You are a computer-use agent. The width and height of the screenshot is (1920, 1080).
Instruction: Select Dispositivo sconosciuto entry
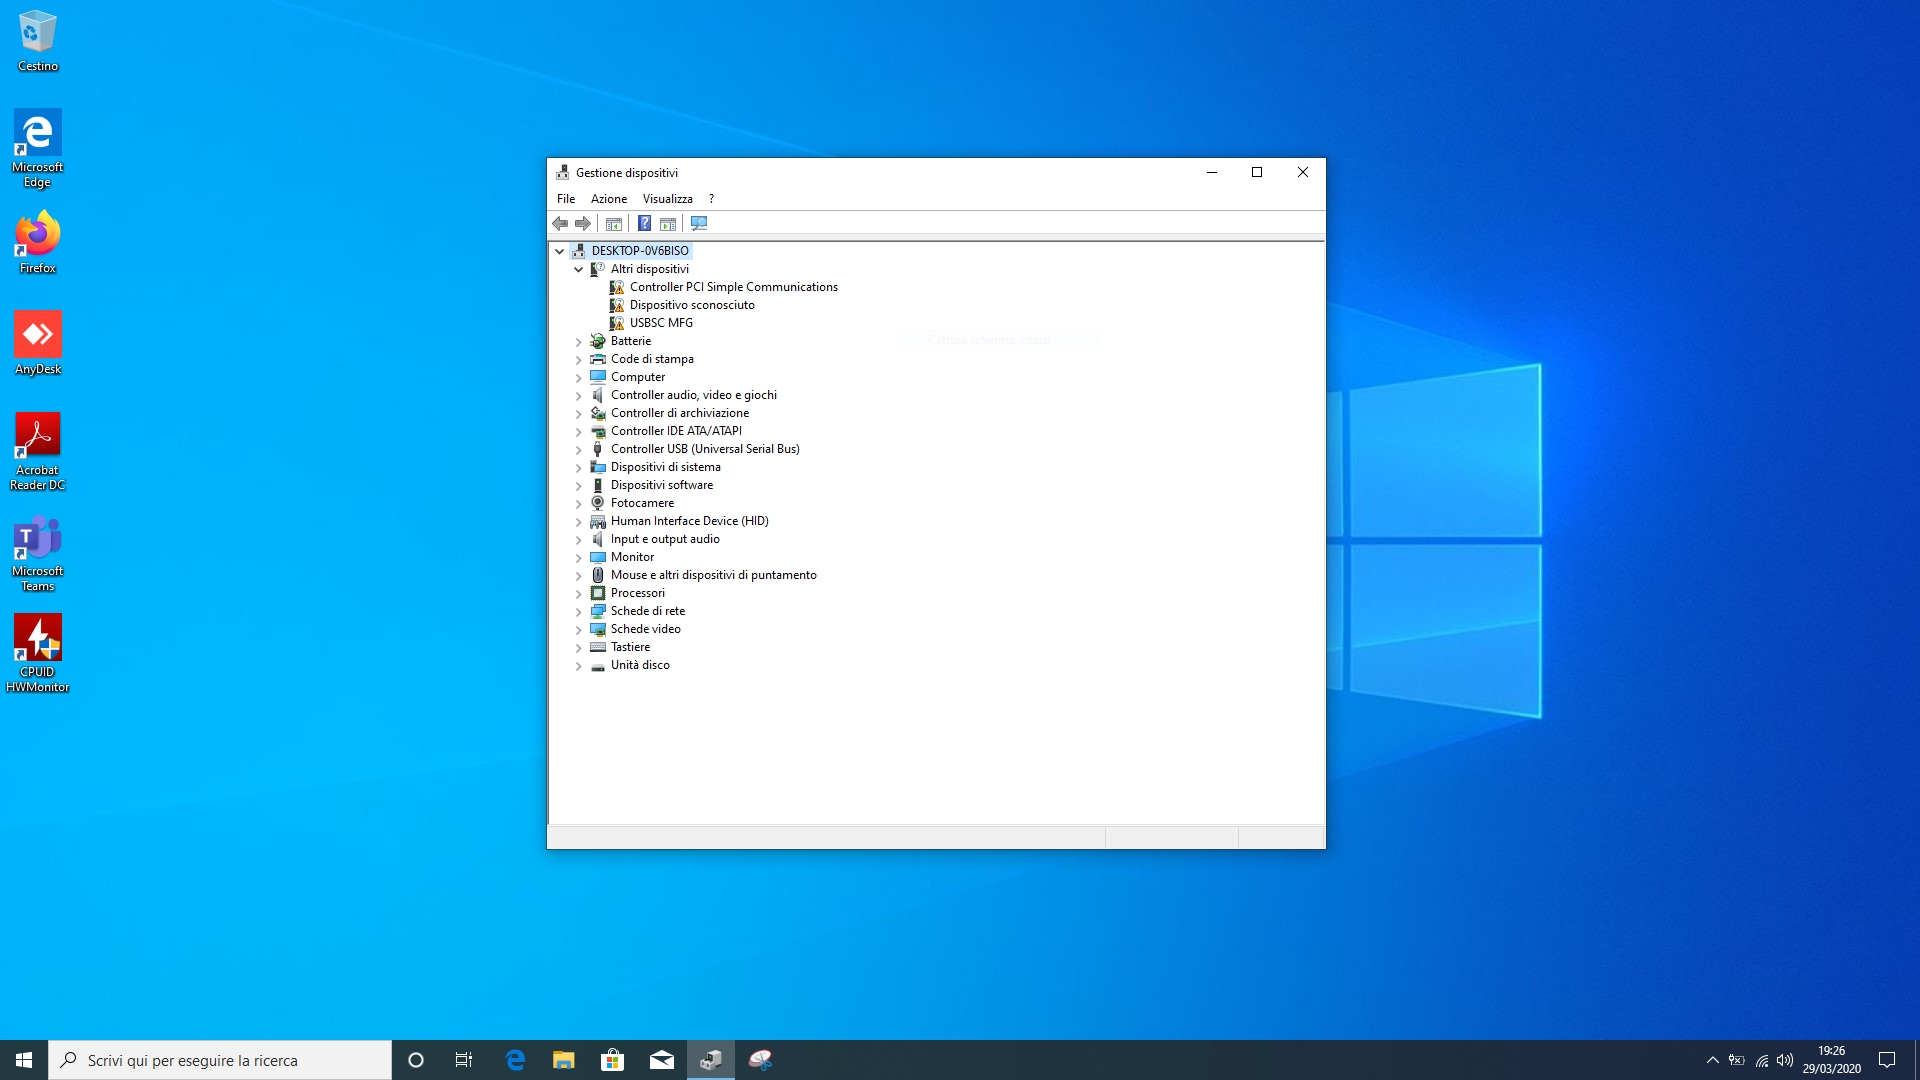(691, 305)
